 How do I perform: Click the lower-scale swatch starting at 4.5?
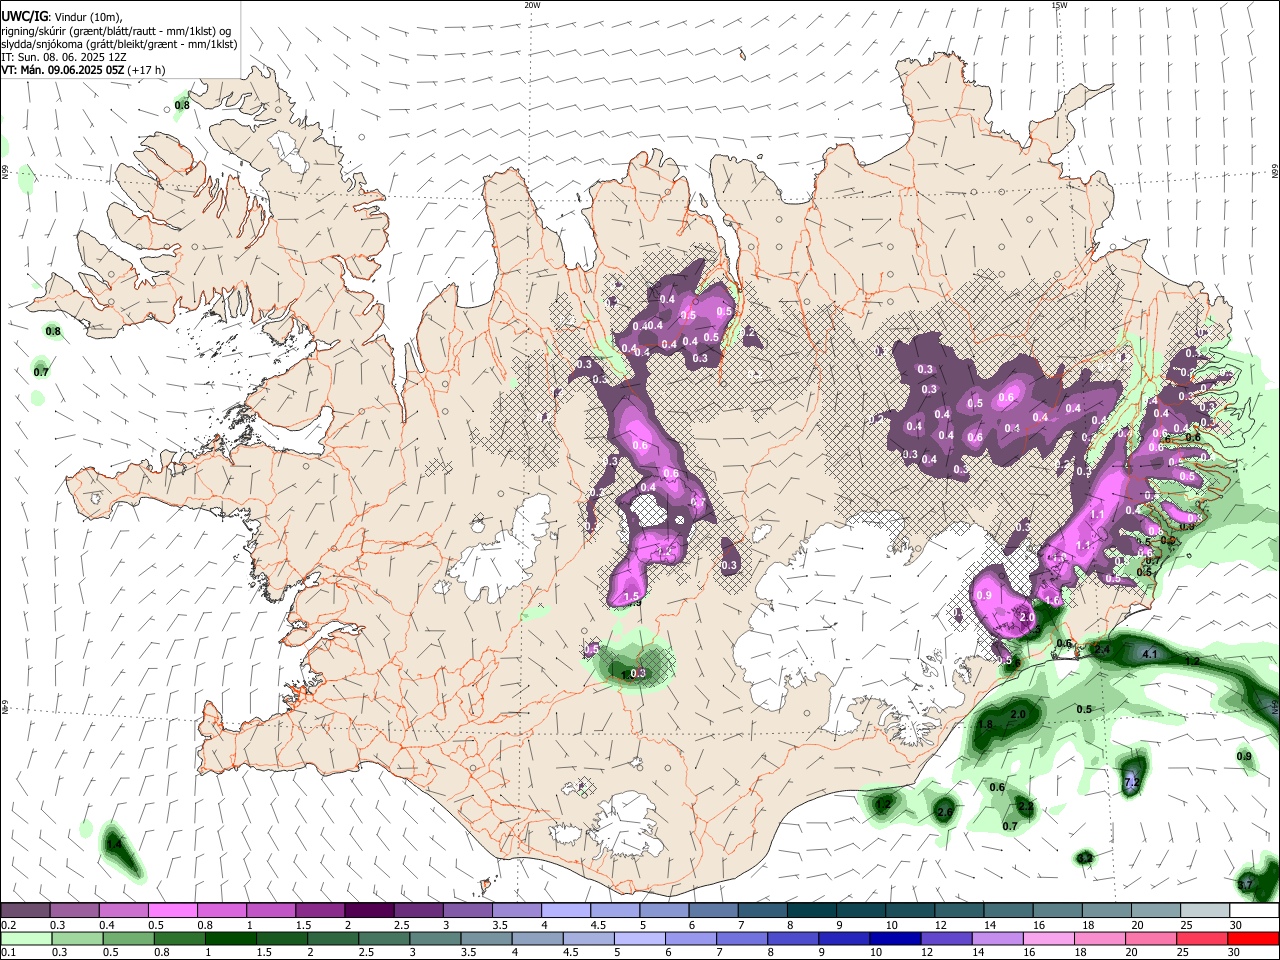[587, 938]
